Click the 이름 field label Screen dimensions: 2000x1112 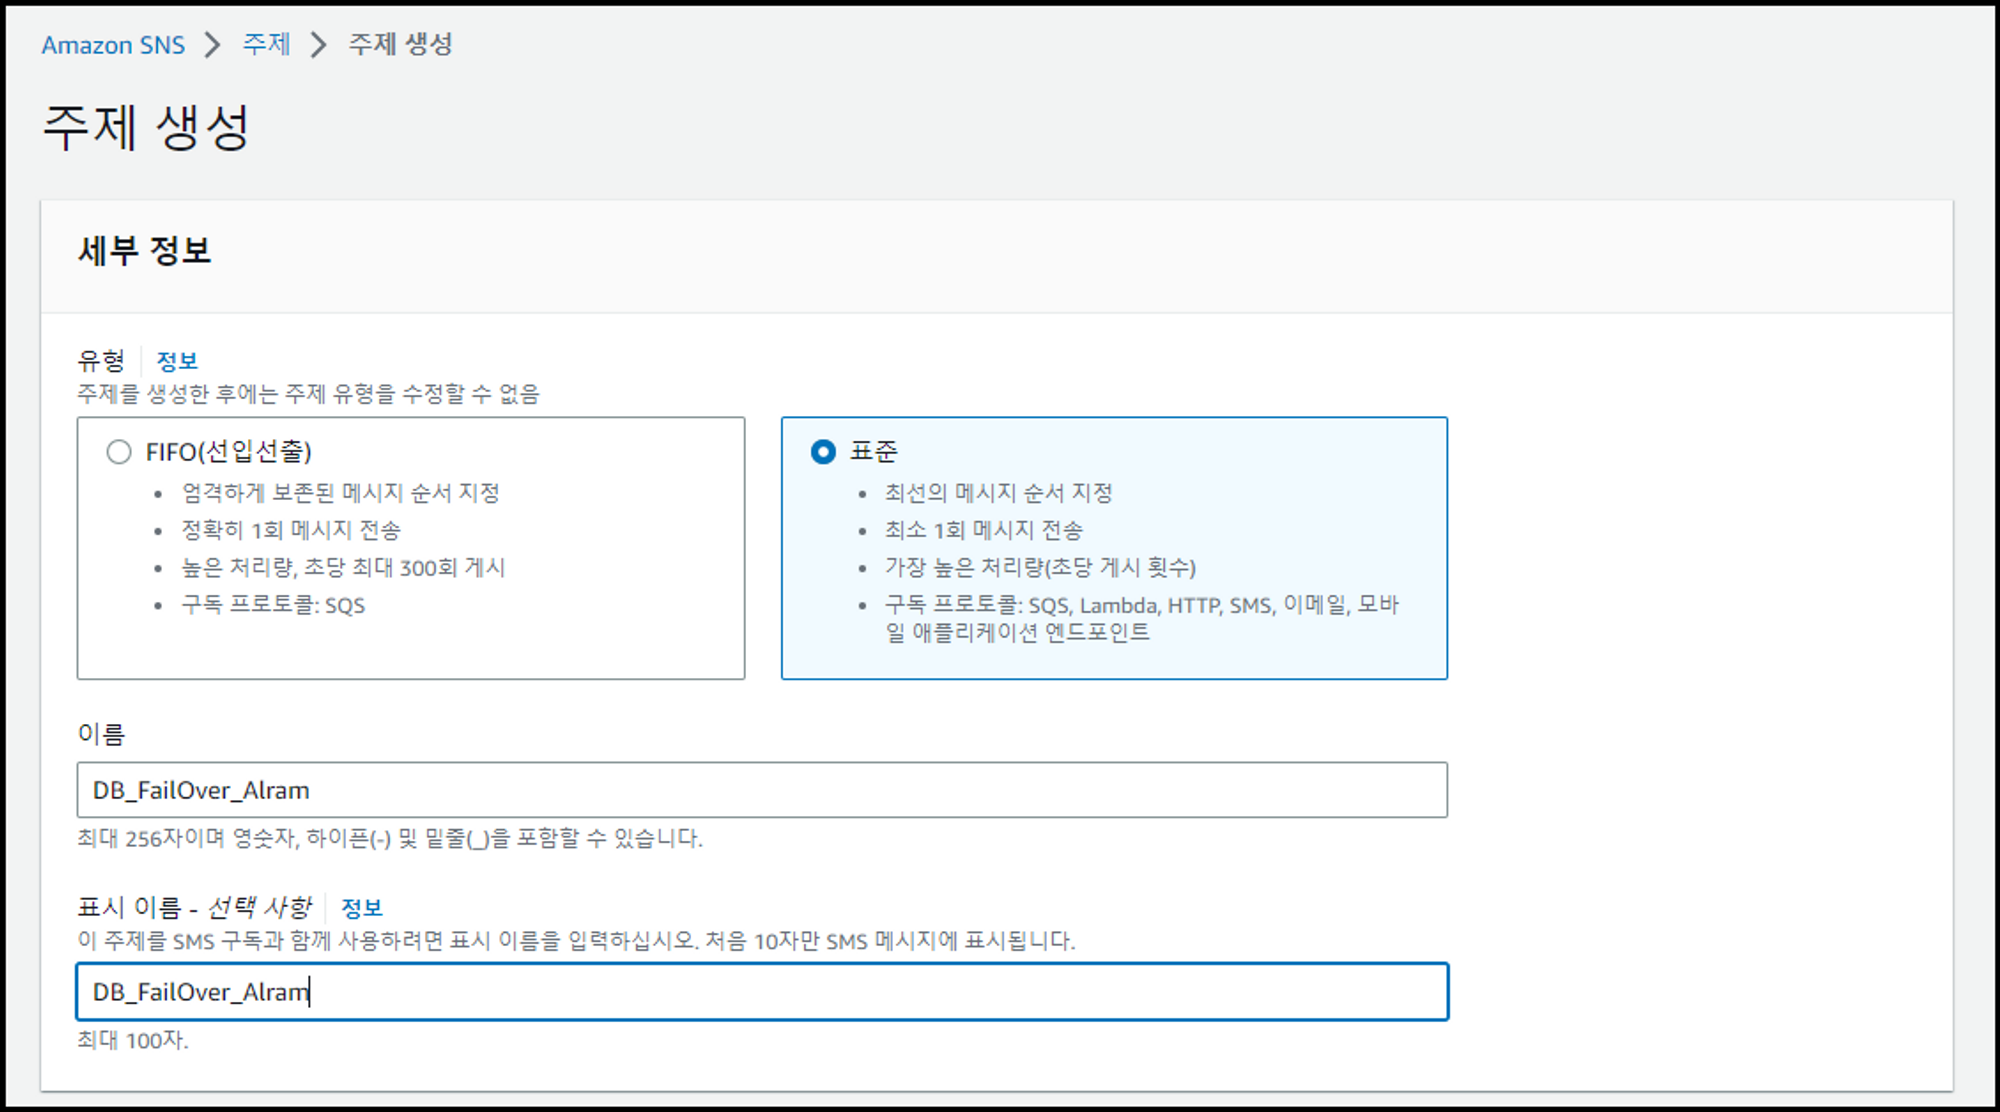[x=101, y=734]
